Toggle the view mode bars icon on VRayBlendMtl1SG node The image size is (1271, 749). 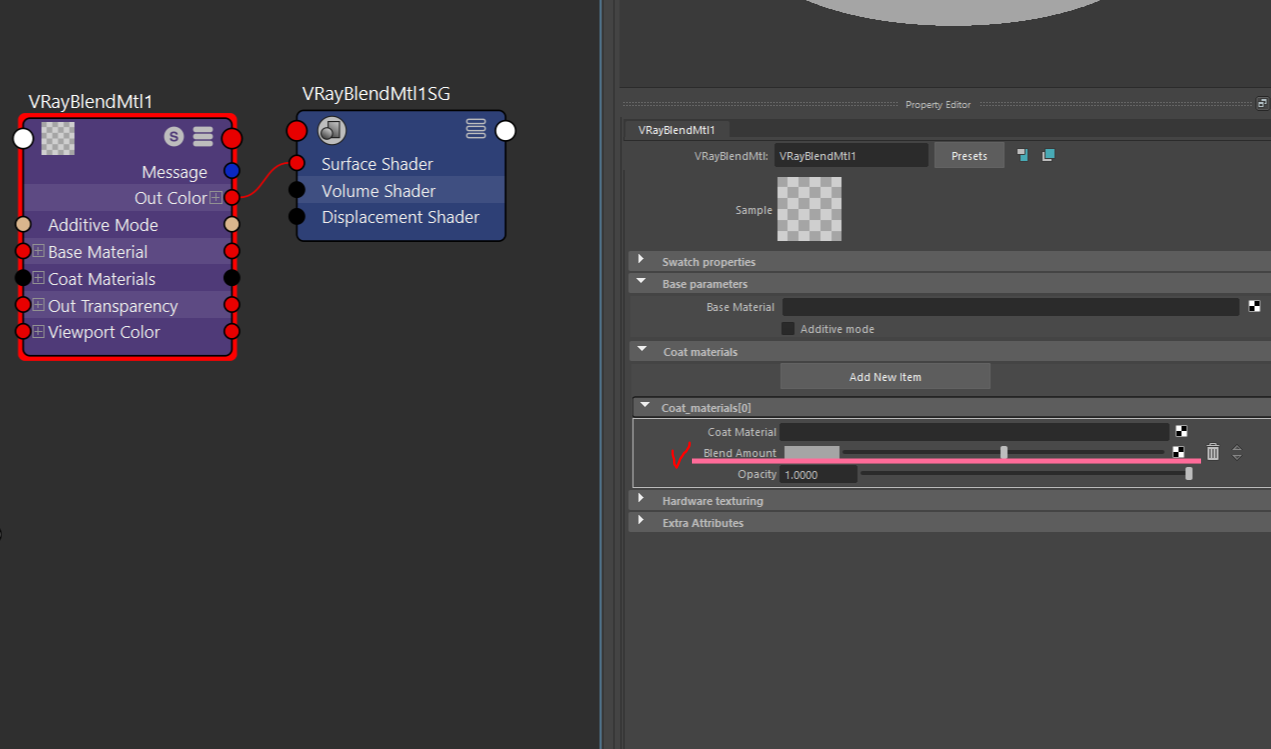476,129
